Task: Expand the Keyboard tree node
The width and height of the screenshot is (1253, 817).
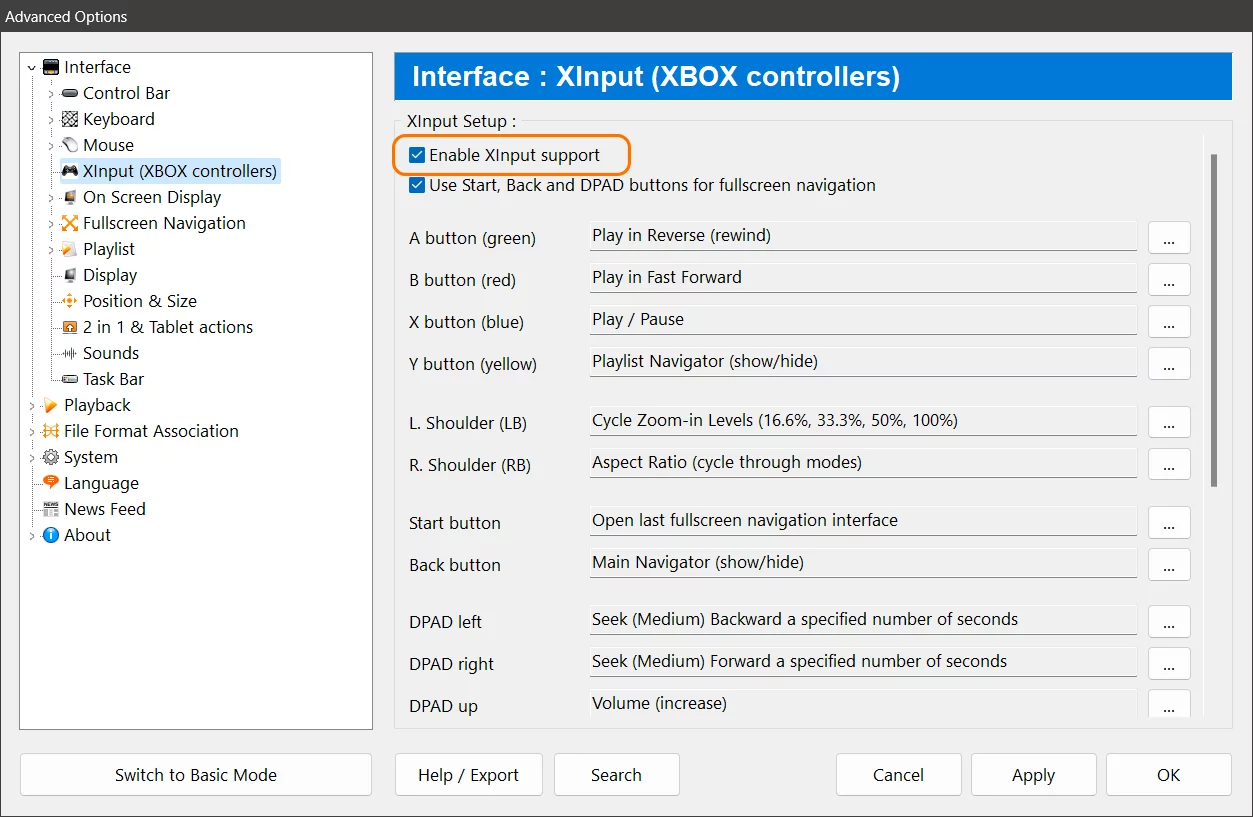Action: tap(51, 120)
